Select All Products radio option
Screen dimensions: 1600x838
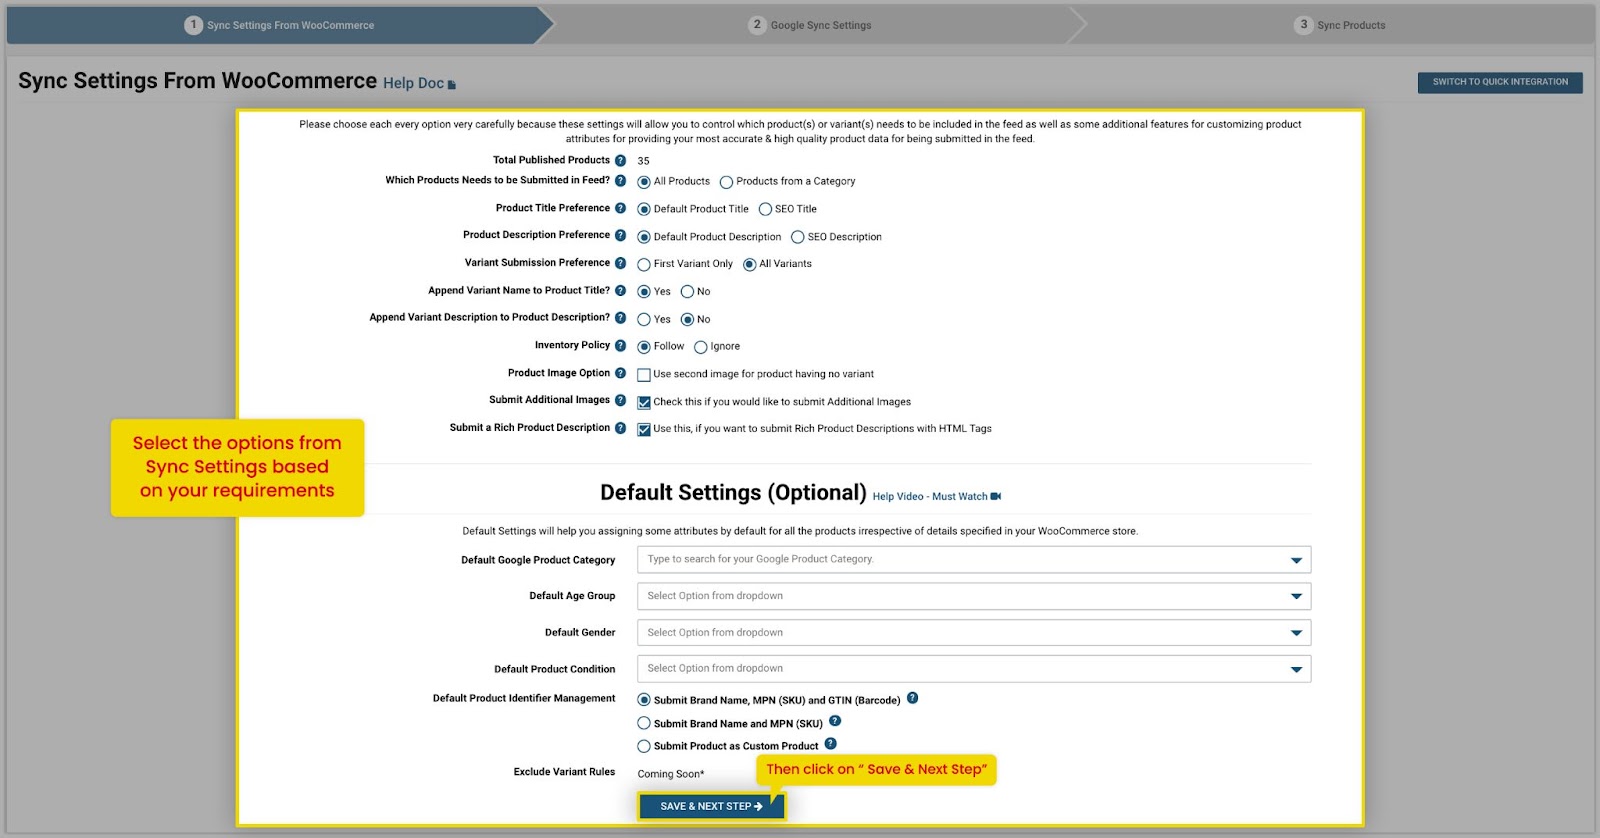(644, 182)
